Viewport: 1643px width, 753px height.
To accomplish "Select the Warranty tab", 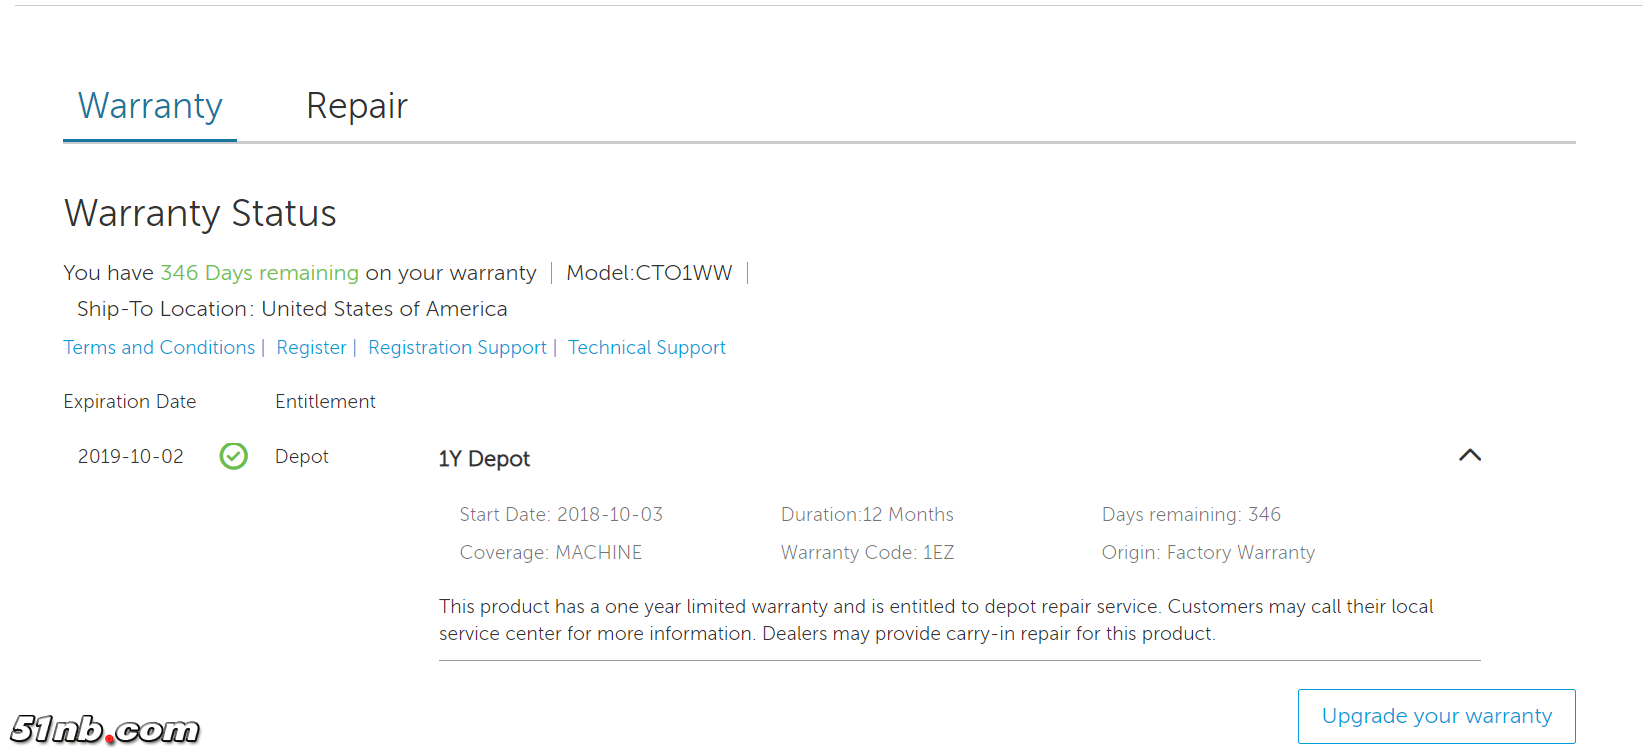I will point(150,106).
